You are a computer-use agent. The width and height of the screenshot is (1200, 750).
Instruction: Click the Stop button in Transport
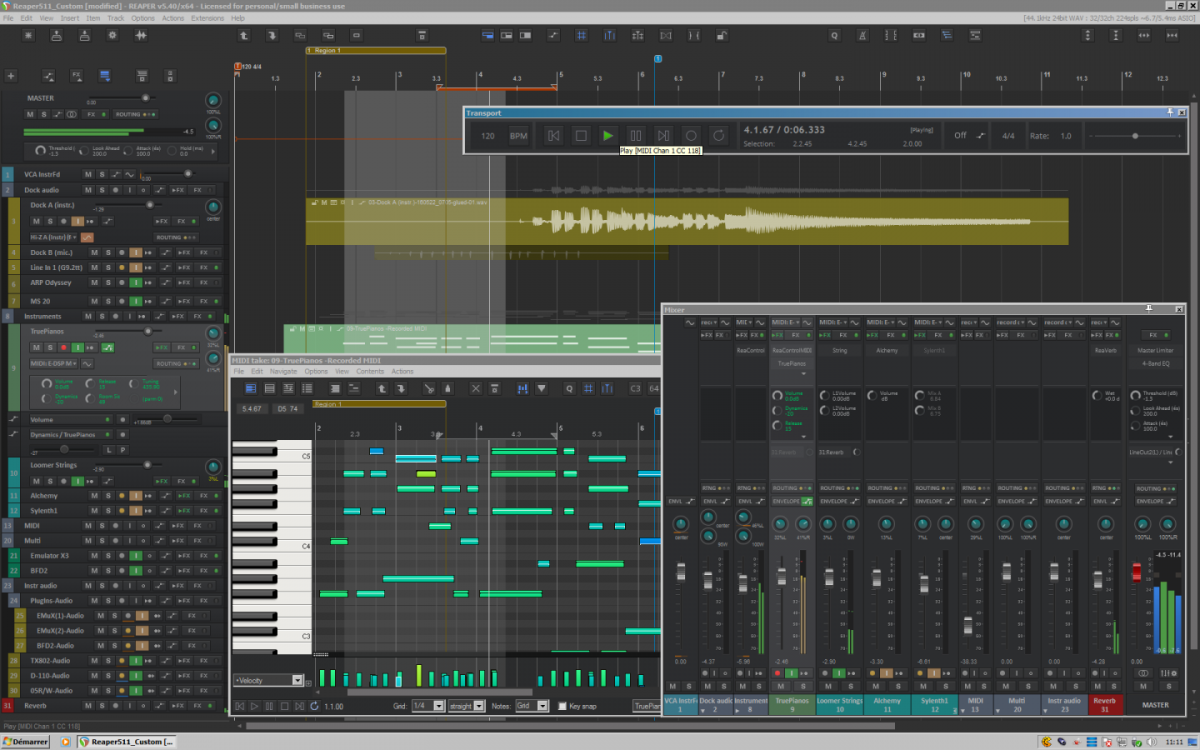581,135
